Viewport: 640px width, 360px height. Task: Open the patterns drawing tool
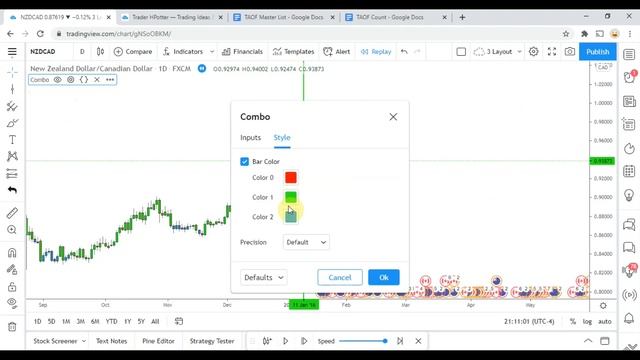(12, 156)
